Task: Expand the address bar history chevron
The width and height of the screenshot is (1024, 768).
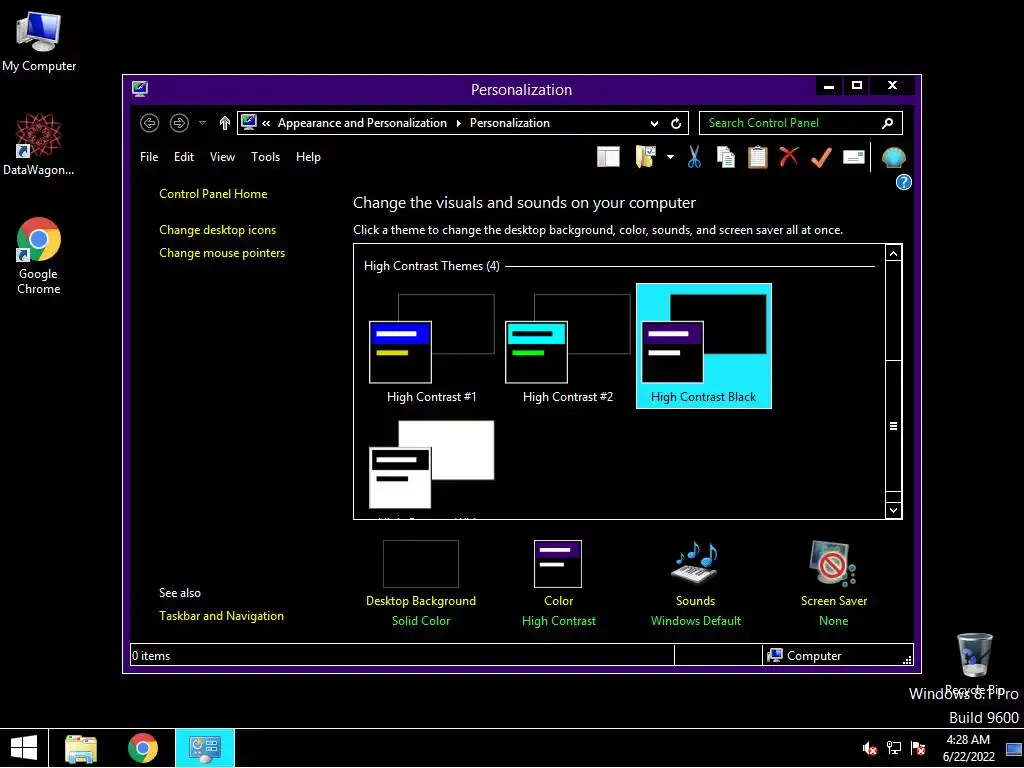Action: click(654, 123)
